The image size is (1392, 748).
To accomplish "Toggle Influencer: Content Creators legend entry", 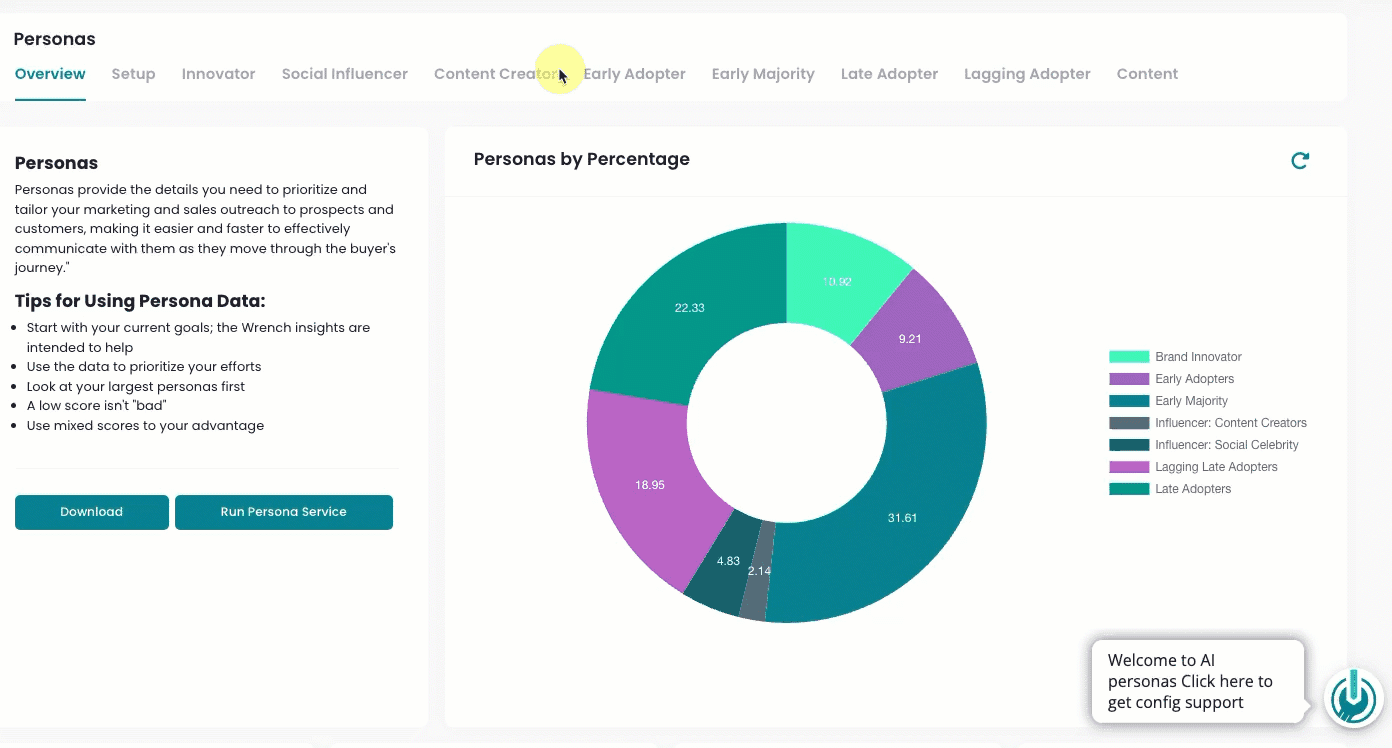I will (1208, 423).
